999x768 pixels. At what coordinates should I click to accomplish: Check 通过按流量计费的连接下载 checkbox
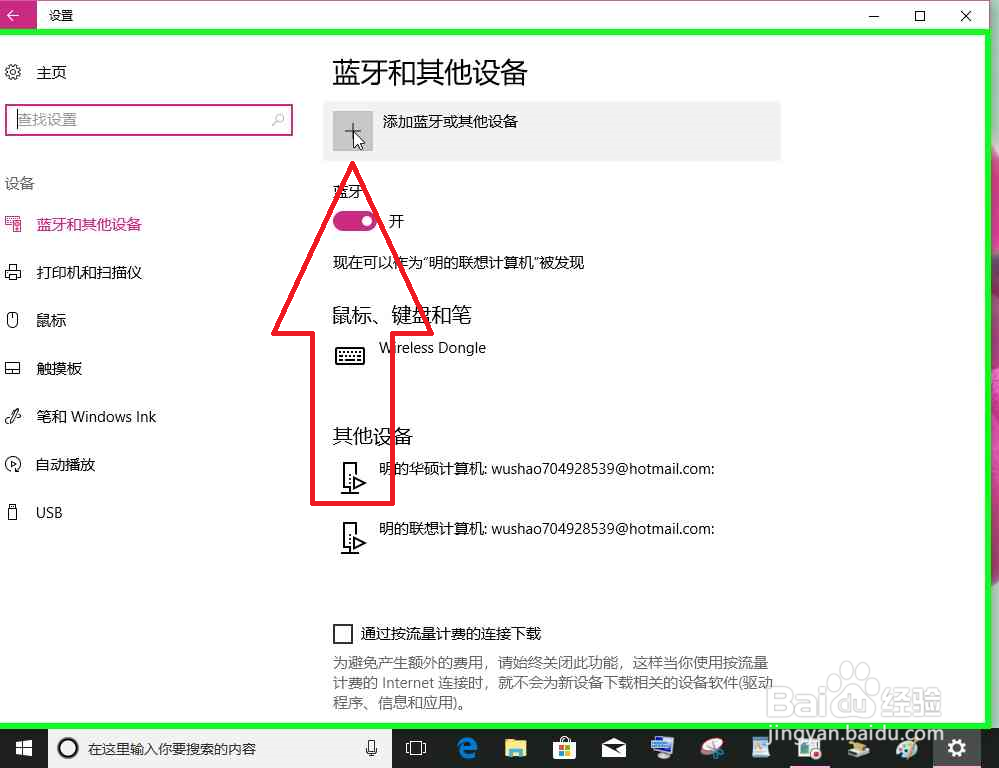click(343, 634)
